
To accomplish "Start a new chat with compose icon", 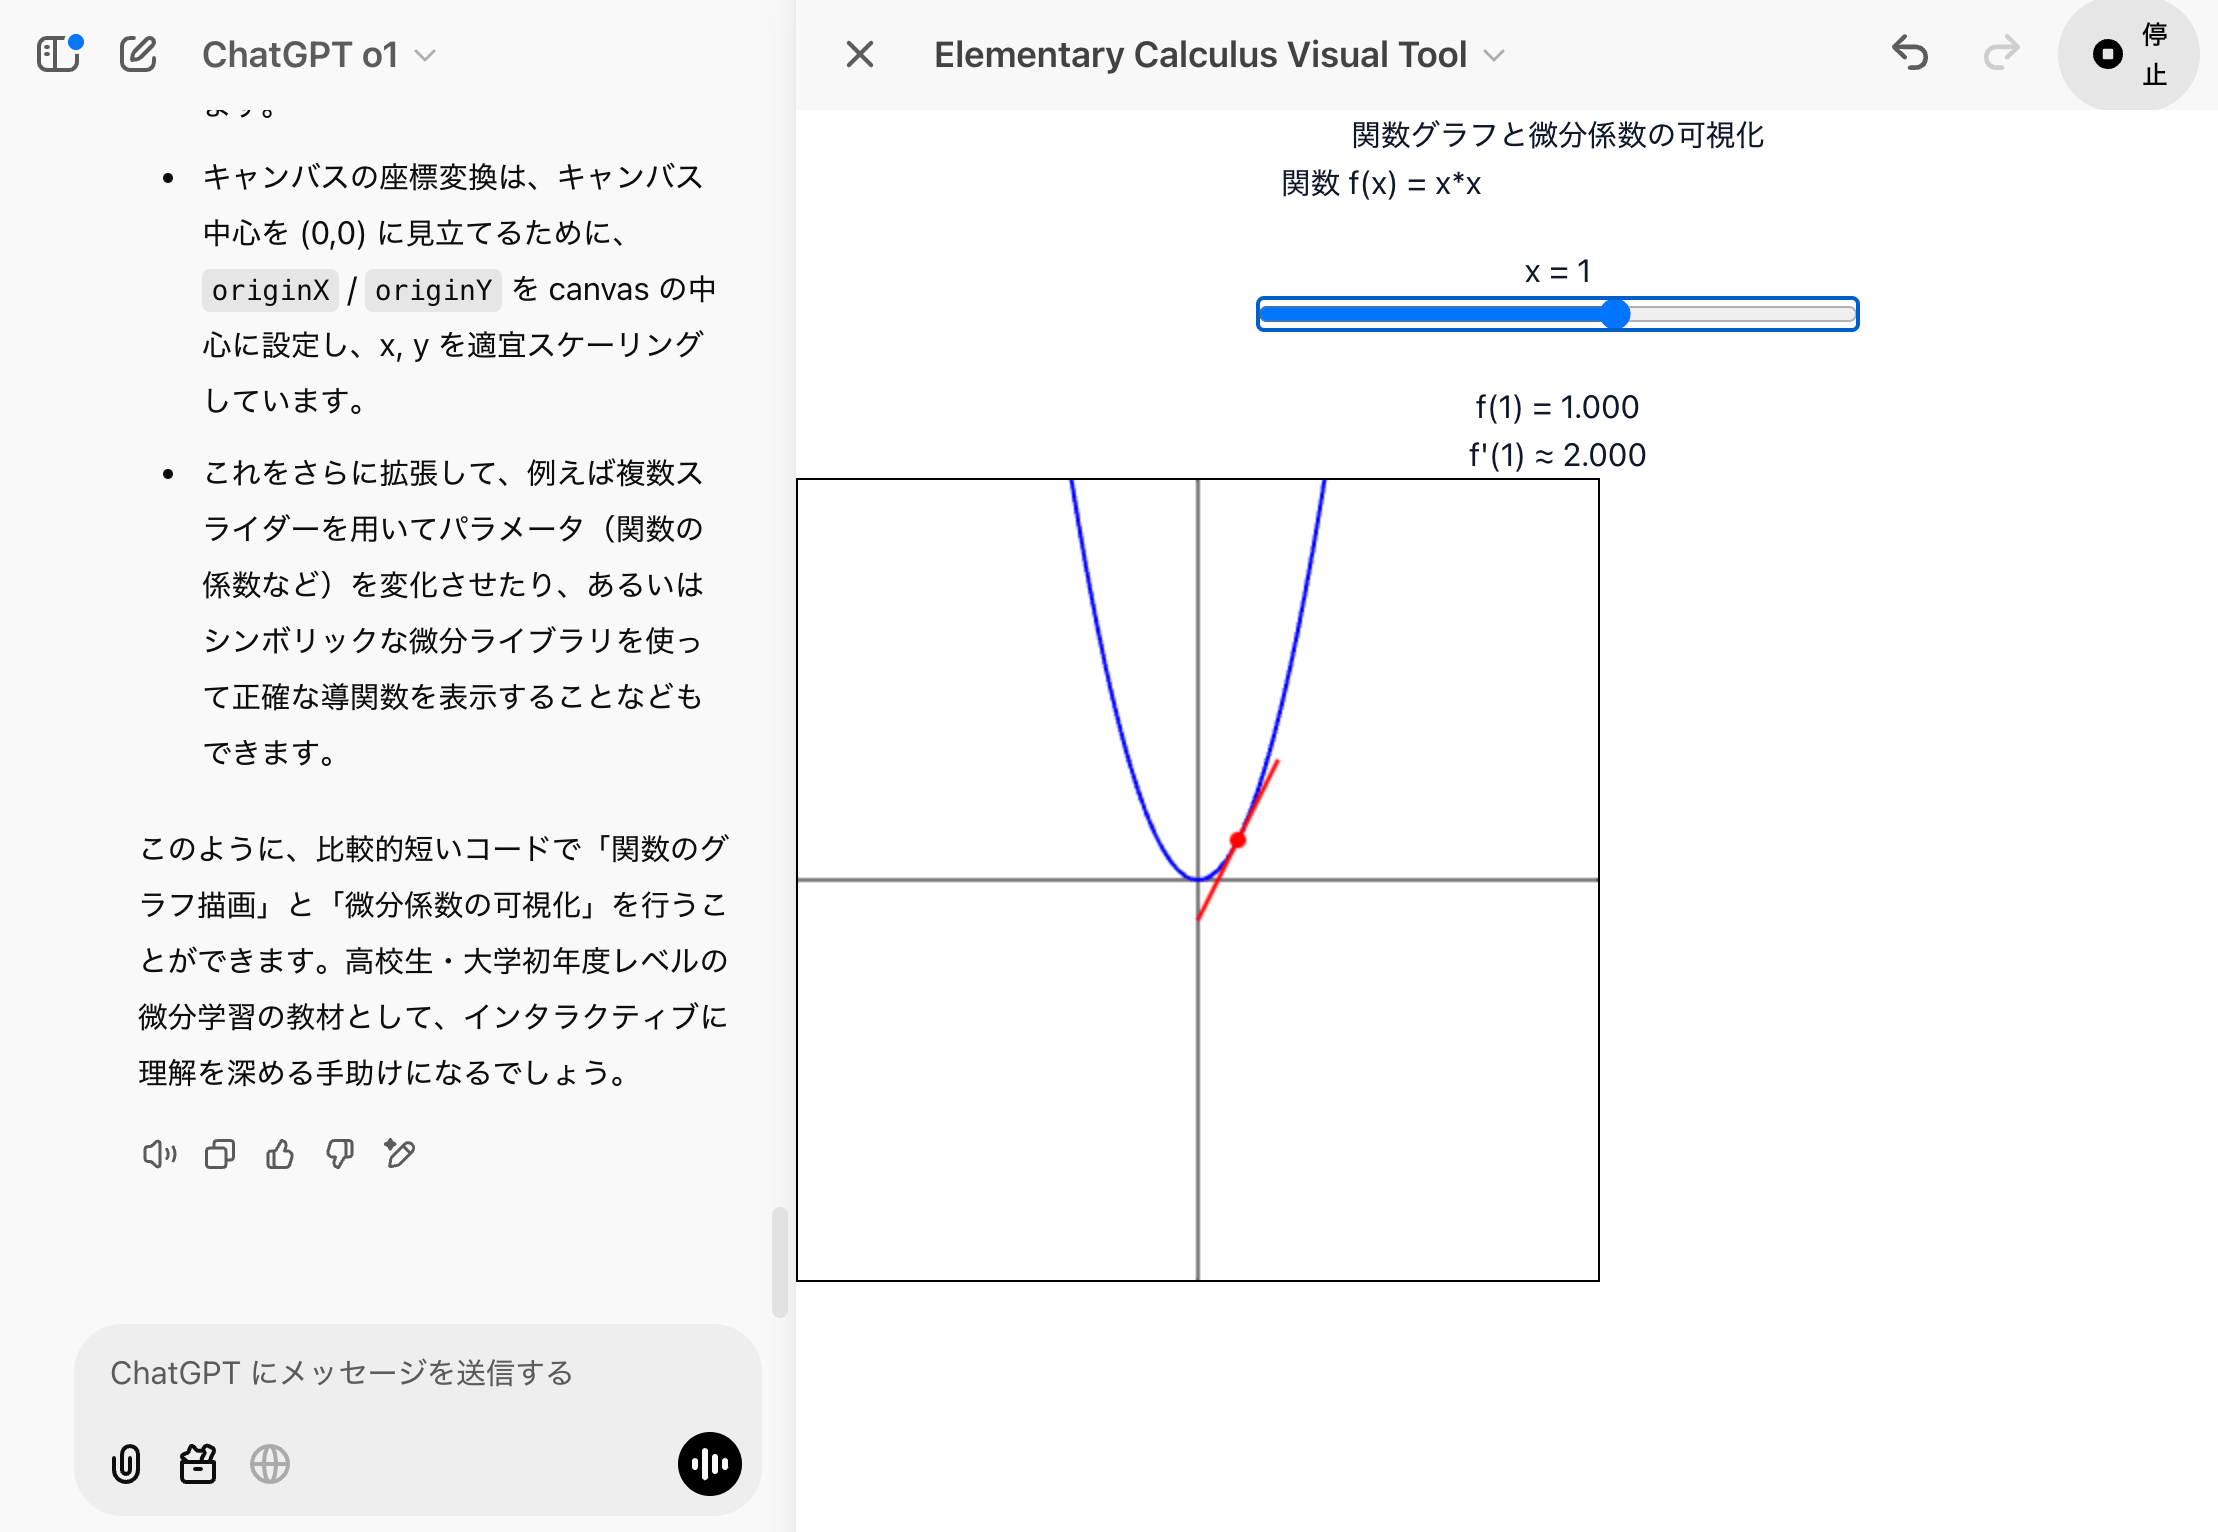I will pyautogui.click(x=138, y=54).
